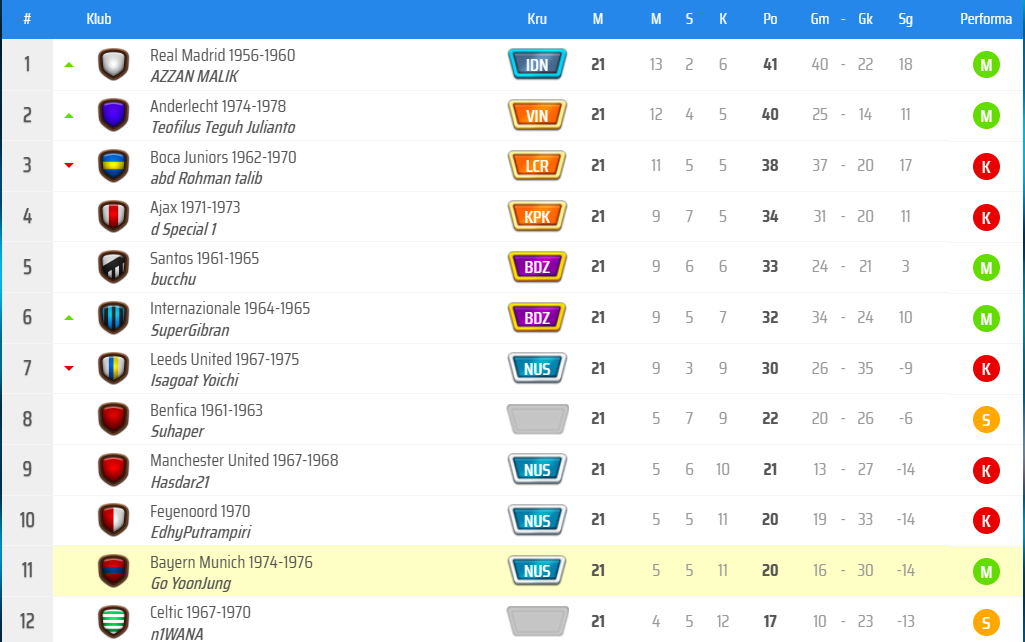The image size is (1025, 642).
Task: Open Bayern Munich 1974-1976 club page
Action: click(231, 562)
